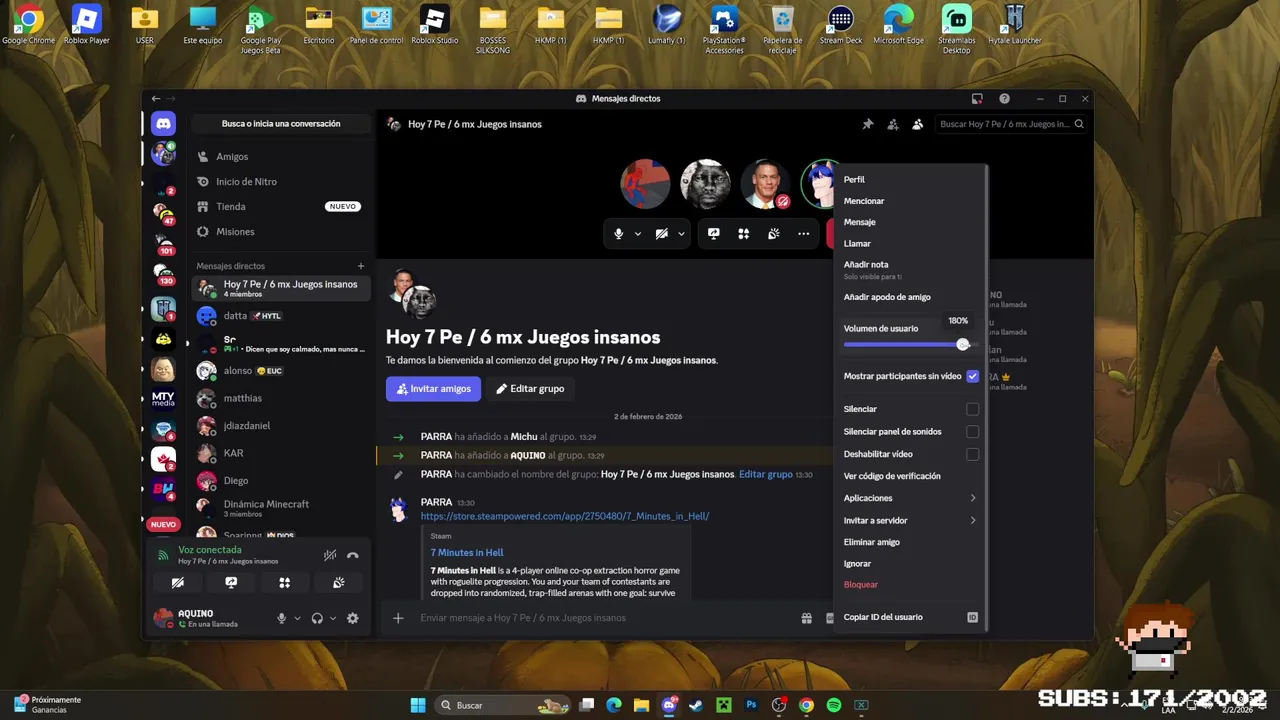The image size is (1280, 720).
Task: Open soundboard from bottom voice panel
Action: (x=339, y=583)
